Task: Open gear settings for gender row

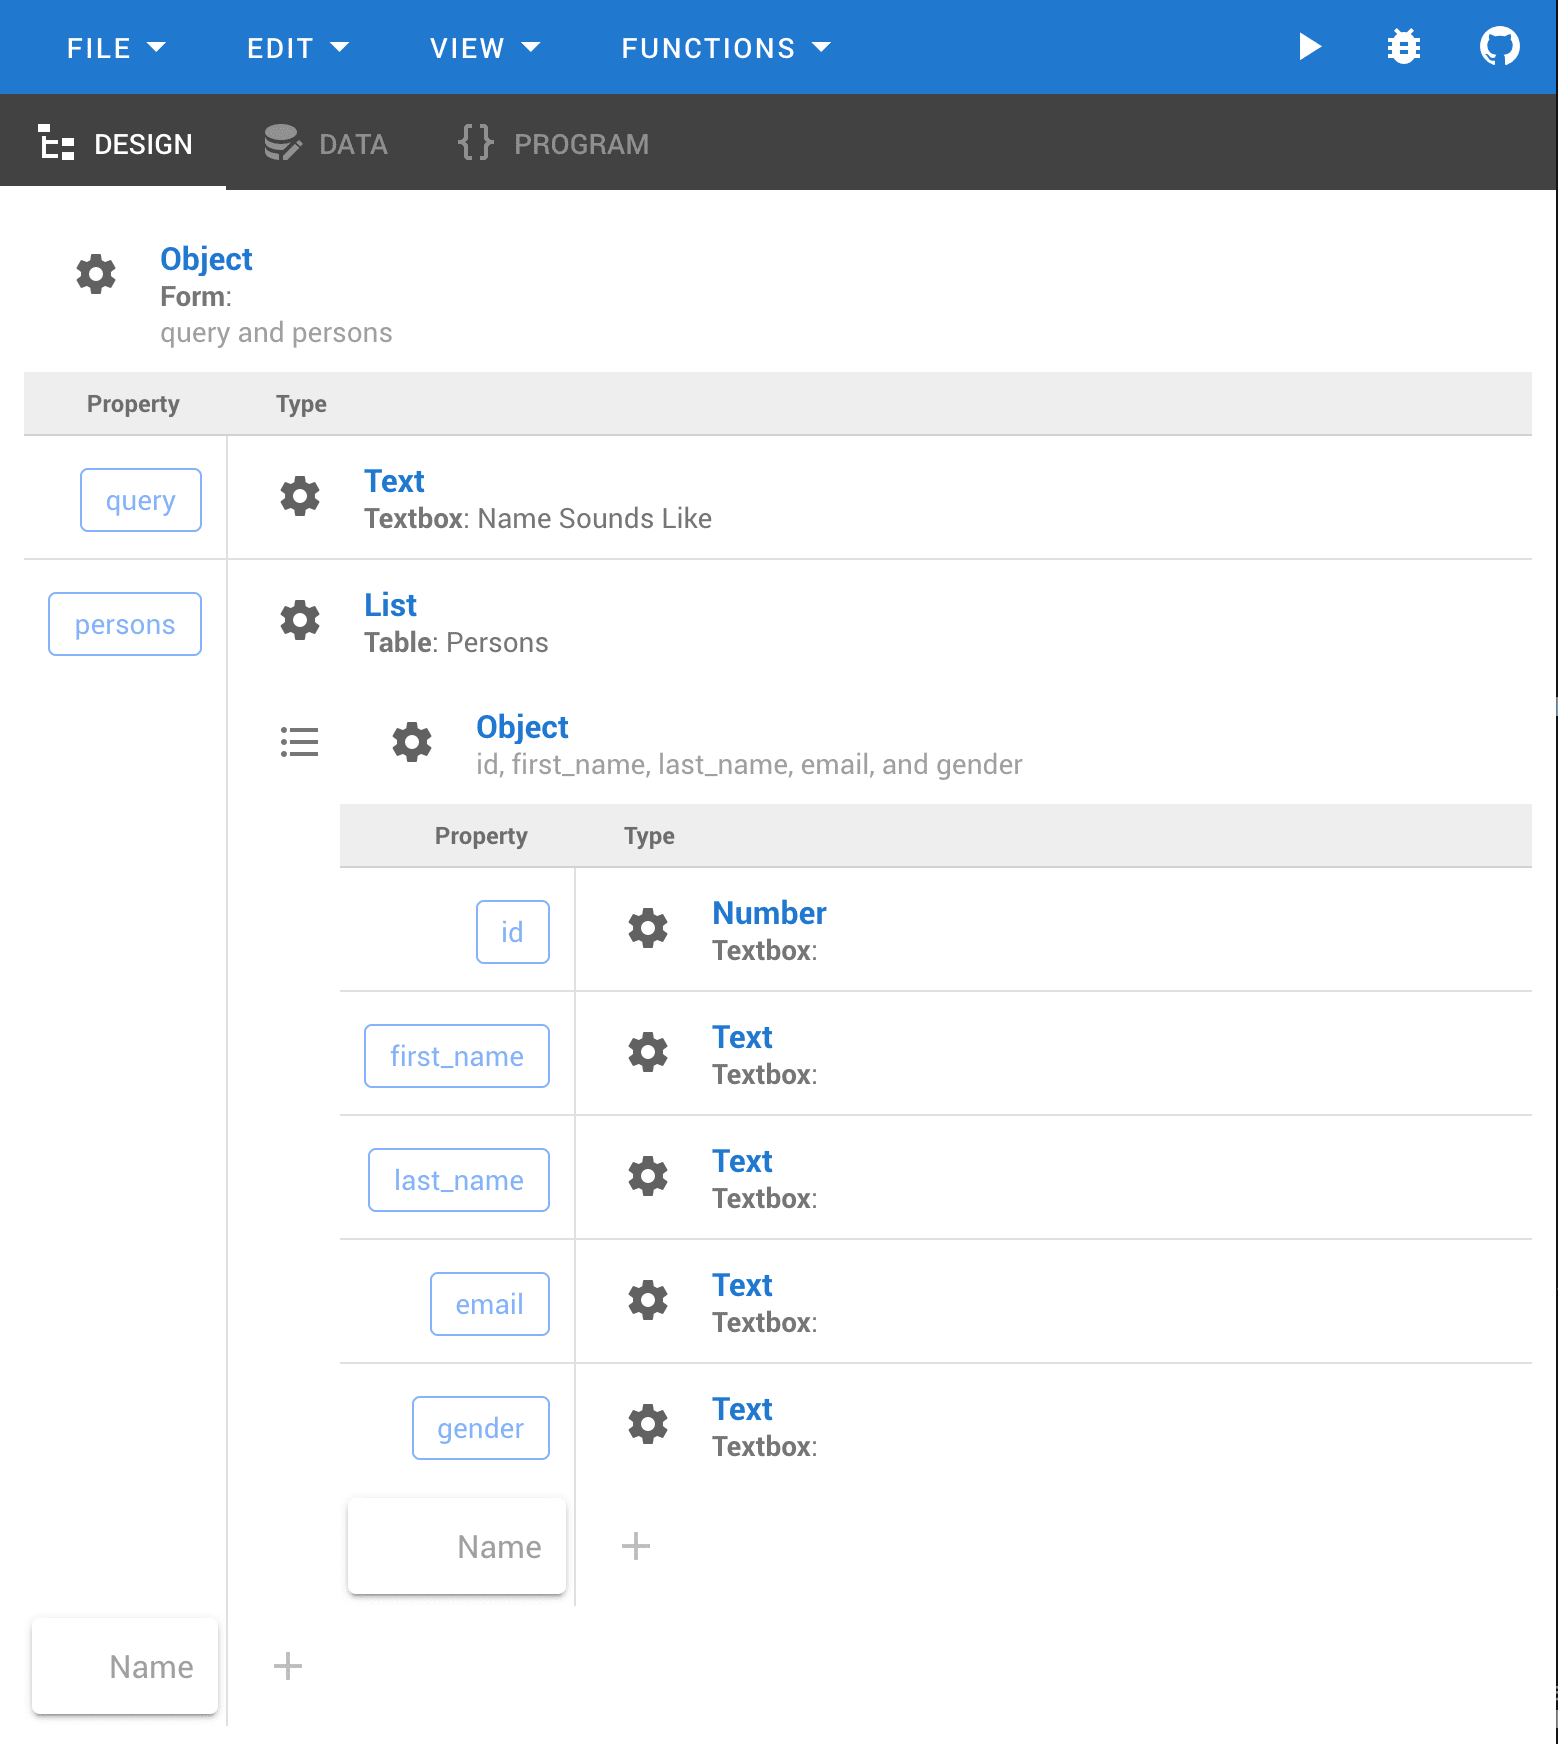Action: pyautogui.click(x=648, y=1424)
